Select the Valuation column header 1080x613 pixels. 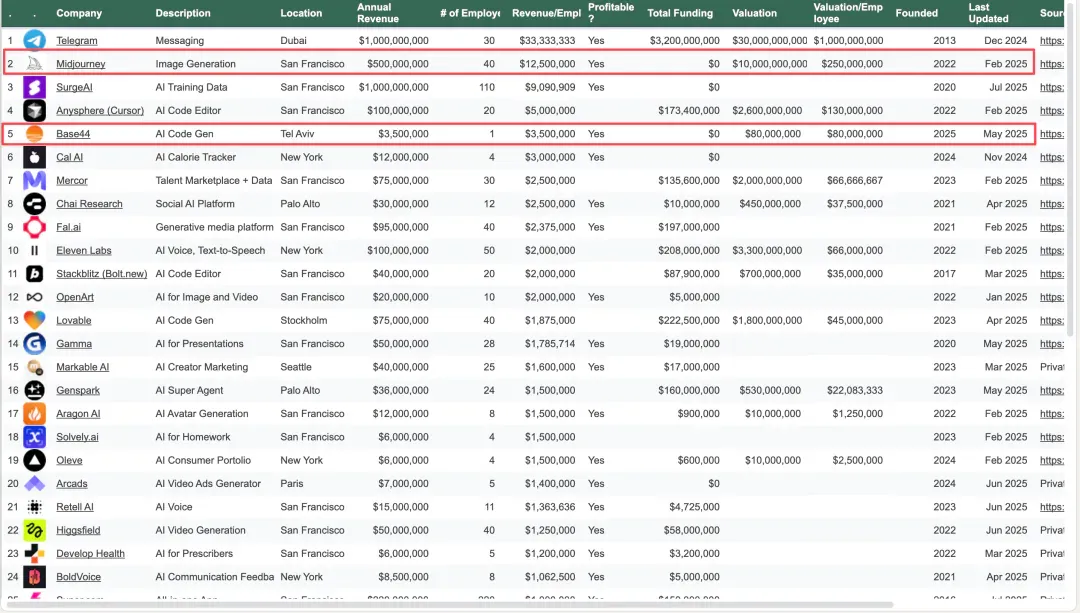pos(754,13)
